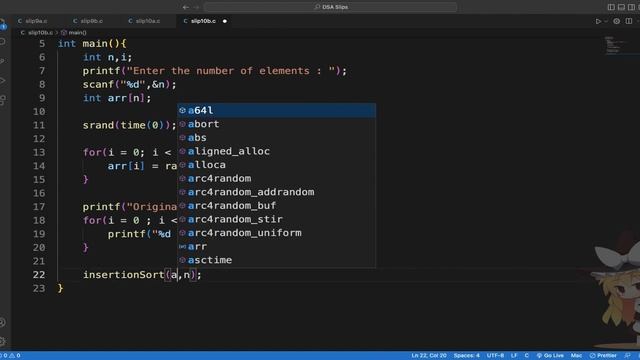The height and width of the screenshot is (360, 640).
Task: Click the function icon beside a64l
Action: coord(182,110)
